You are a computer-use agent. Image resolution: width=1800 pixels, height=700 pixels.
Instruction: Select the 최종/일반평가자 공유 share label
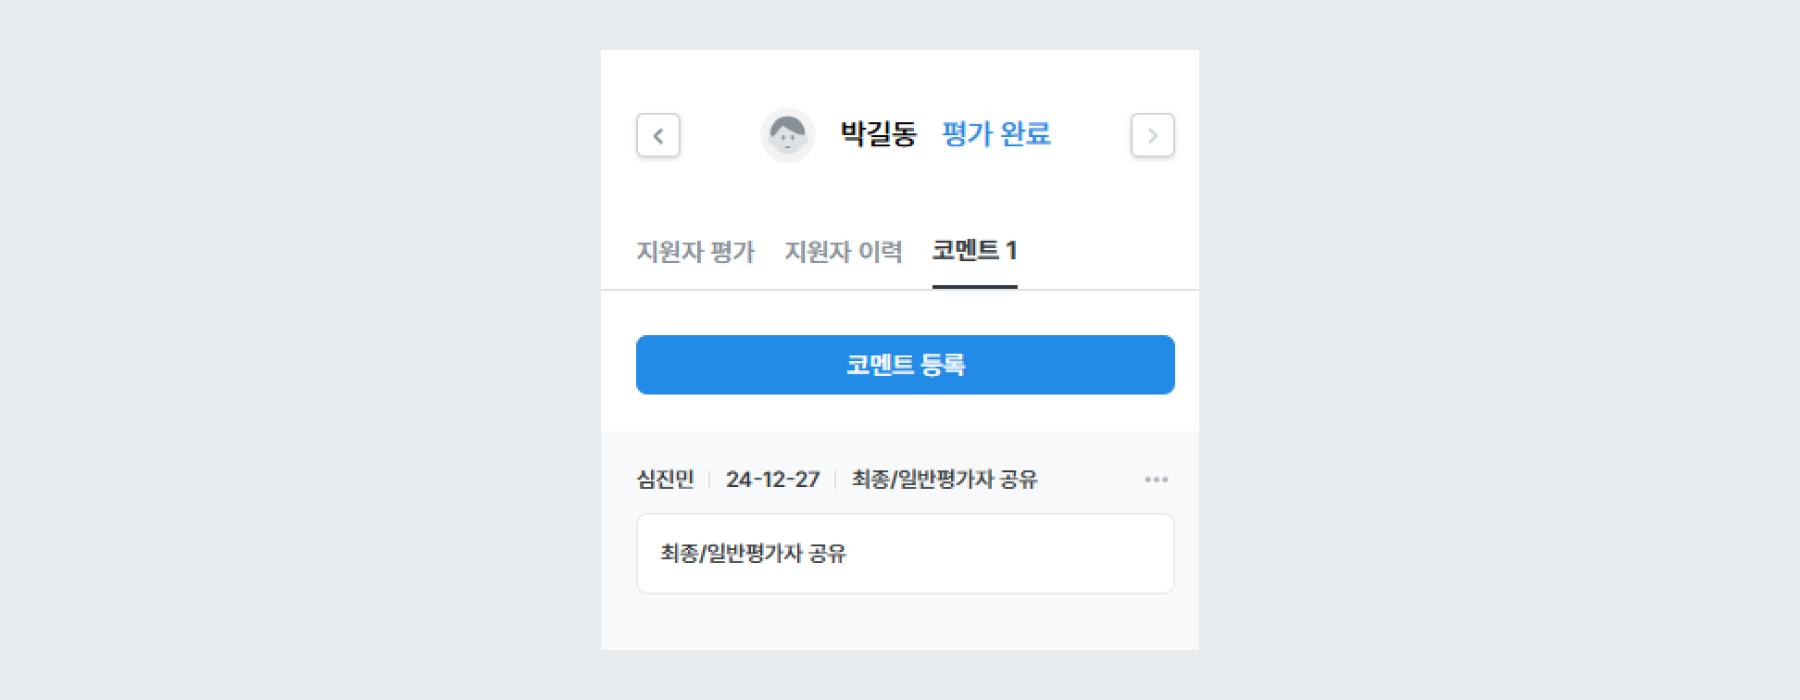tap(942, 479)
